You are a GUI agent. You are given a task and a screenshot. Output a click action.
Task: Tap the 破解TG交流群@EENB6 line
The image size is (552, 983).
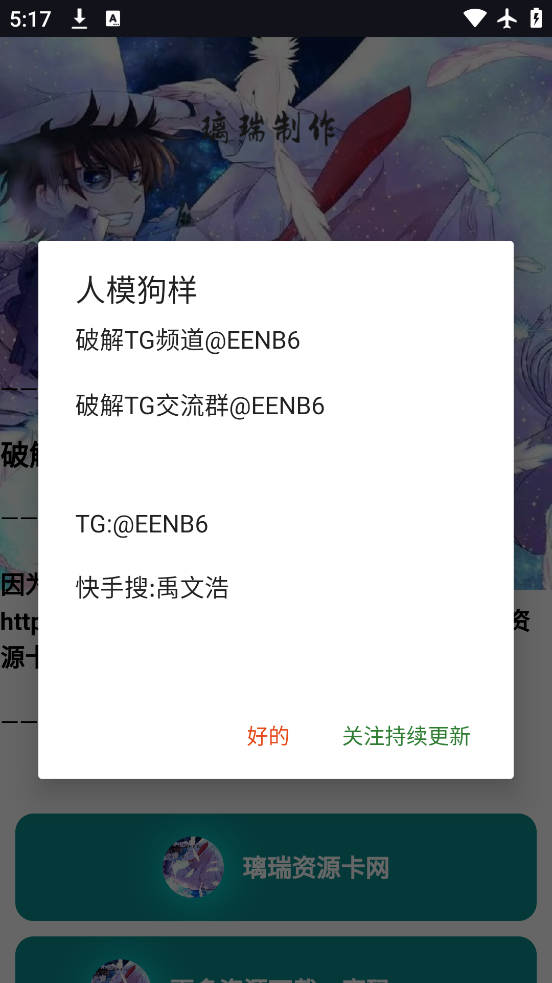[x=200, y=406]
